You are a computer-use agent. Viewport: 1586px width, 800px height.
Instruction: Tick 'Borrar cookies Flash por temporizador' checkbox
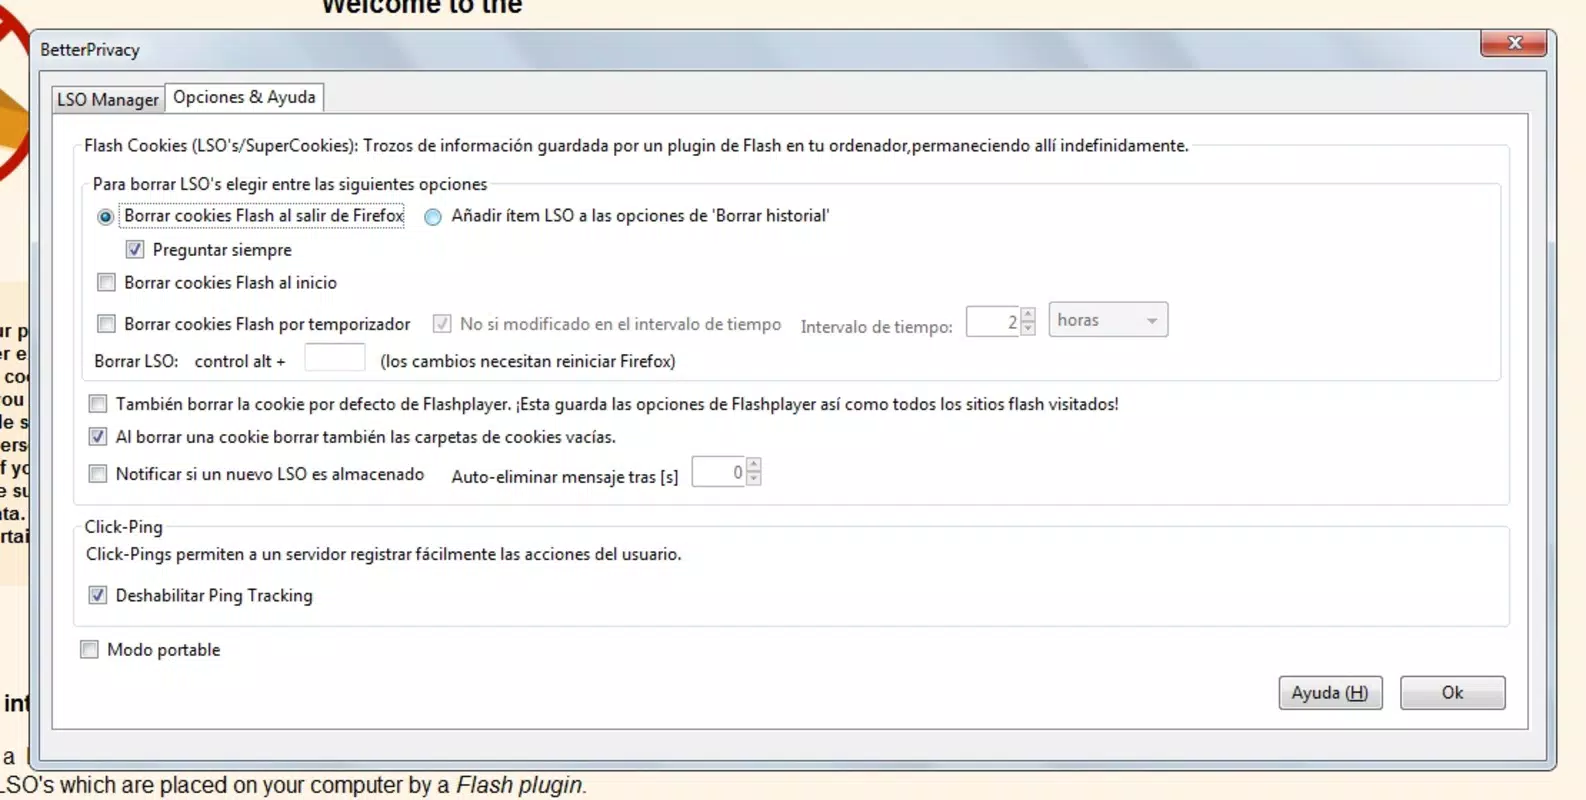[x=106, y=323]
